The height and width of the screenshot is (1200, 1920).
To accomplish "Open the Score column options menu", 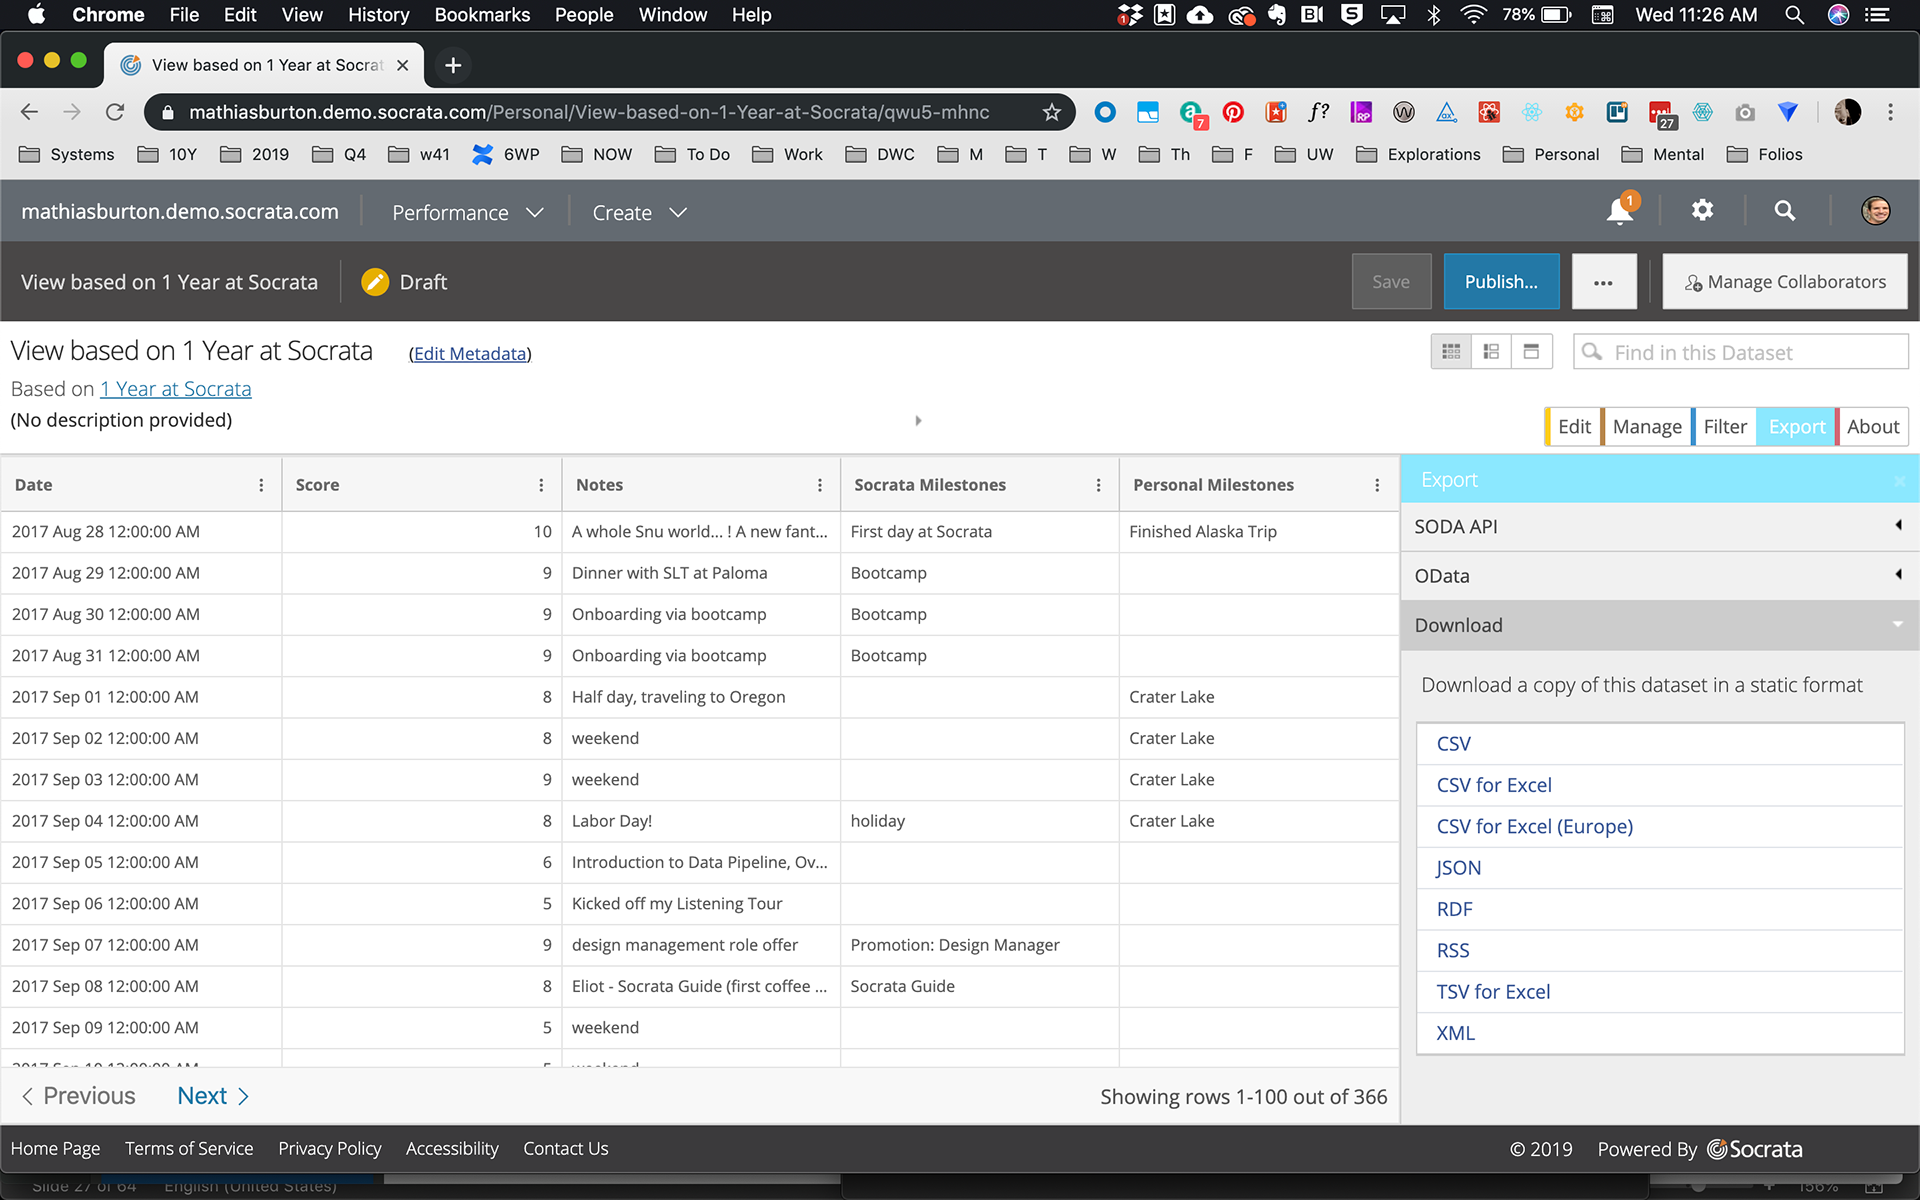I will (x=541, y=485).
